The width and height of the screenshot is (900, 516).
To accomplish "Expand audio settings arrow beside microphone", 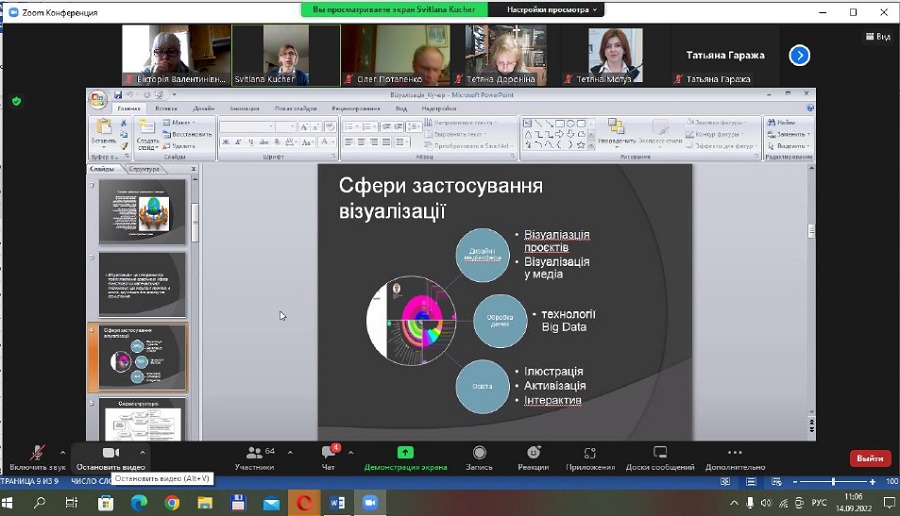I will pos(62,452).
